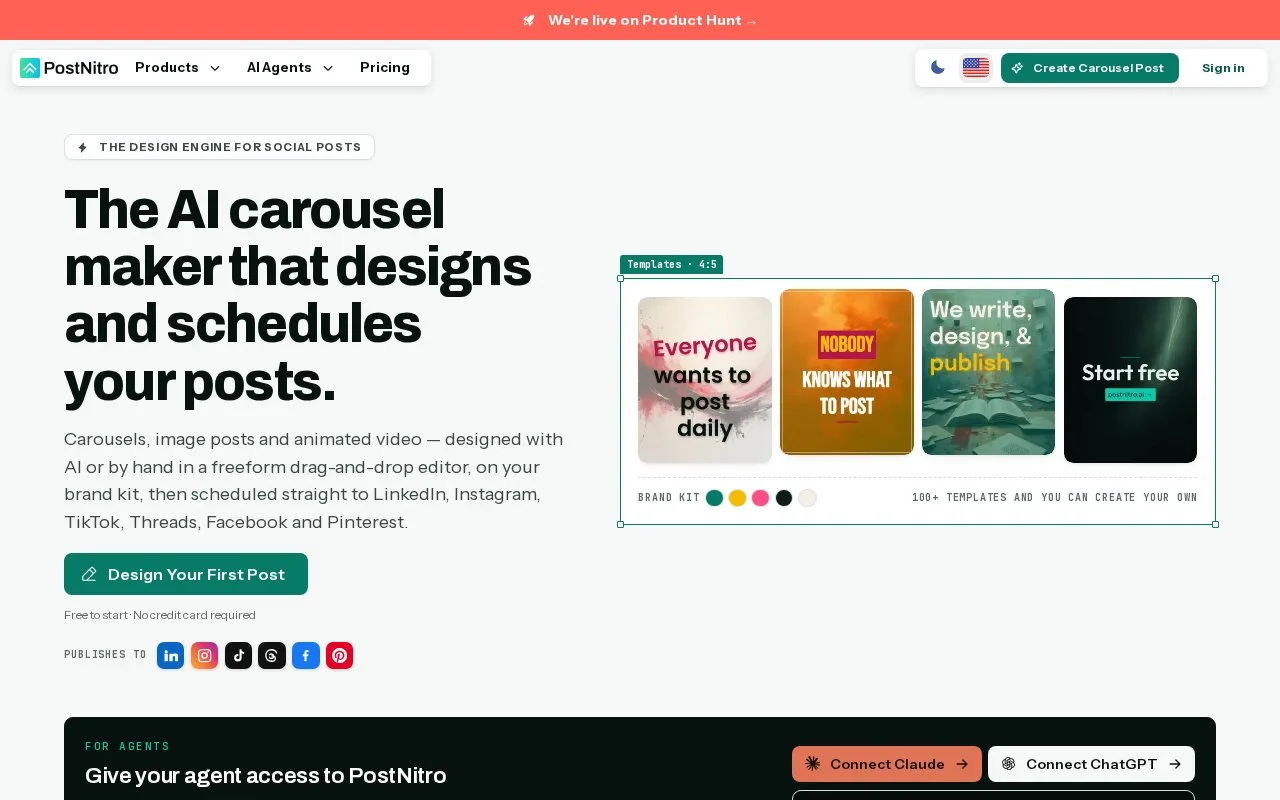This screenshot has width=1280, height=800.
Task: Select the 'Everyone wants to post daily' template
Action: (x=705, y=380)
